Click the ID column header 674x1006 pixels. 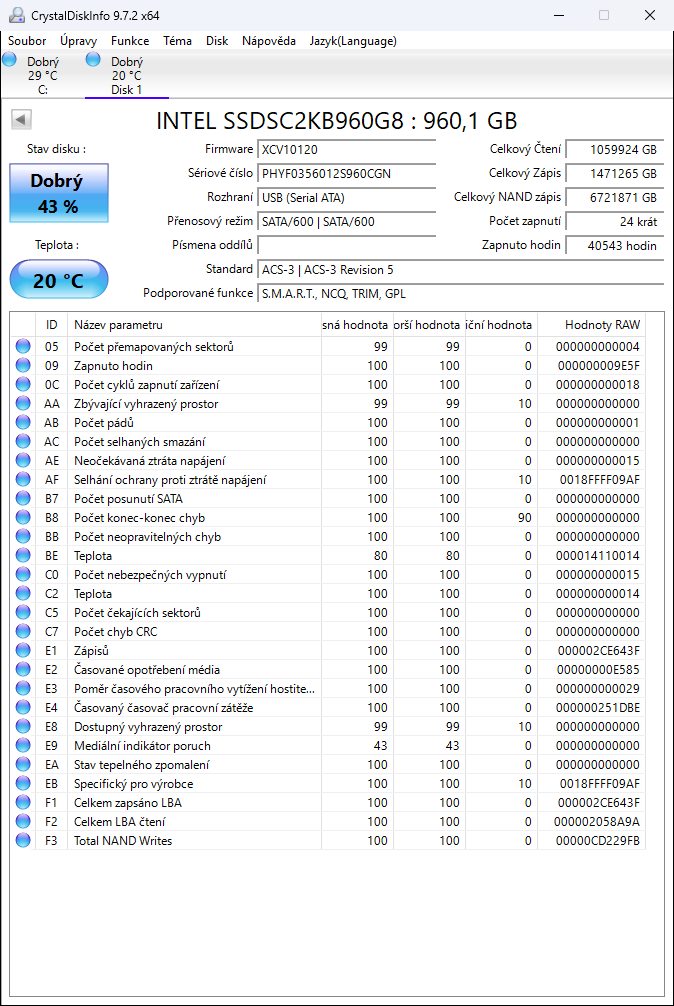click(x=52, y=325)
